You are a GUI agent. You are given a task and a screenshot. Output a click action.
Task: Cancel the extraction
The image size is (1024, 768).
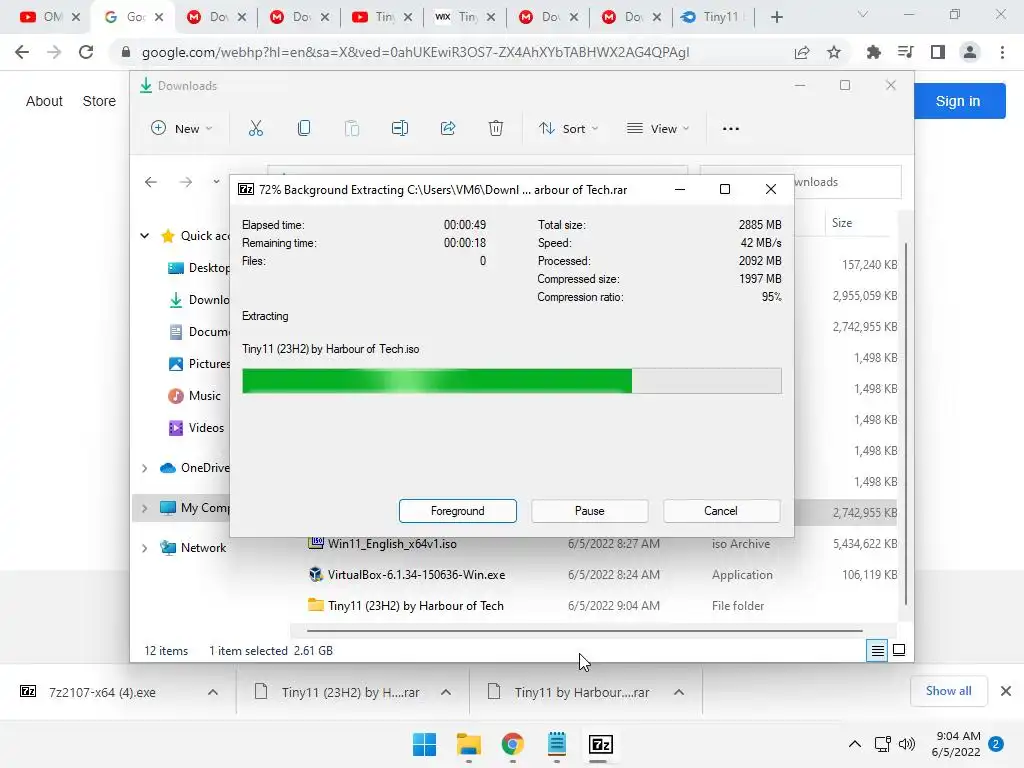(721, 511)
